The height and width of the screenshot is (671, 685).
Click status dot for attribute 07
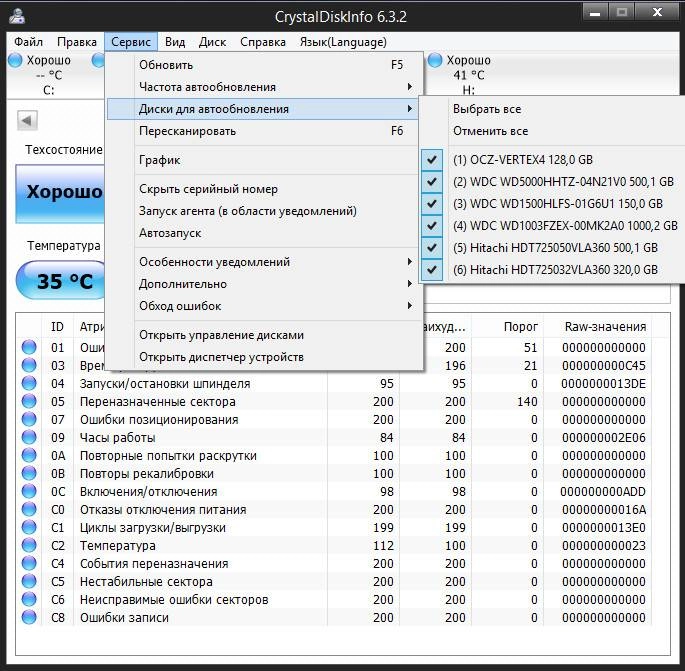29,419
